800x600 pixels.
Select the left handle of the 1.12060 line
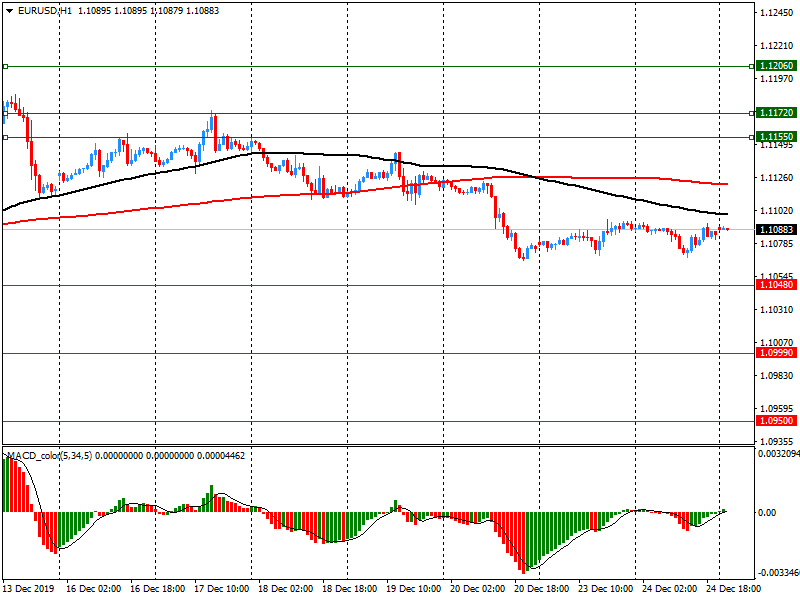coord(5,66)
